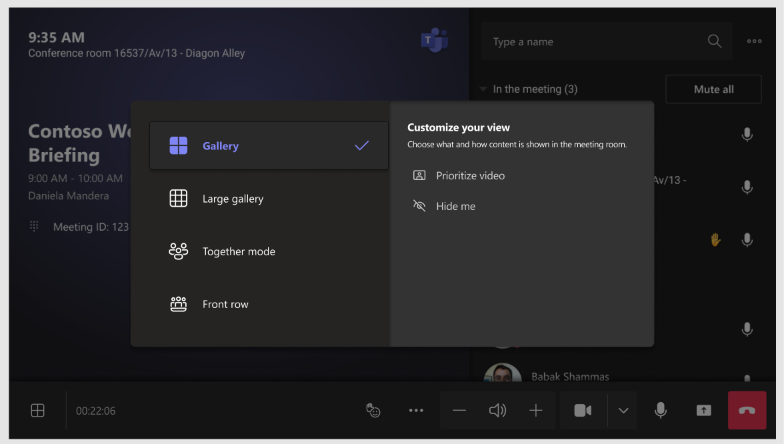
Task: Click the Gallery grid icon in menu
Action: pyautogui.click(x=178, y=146)
